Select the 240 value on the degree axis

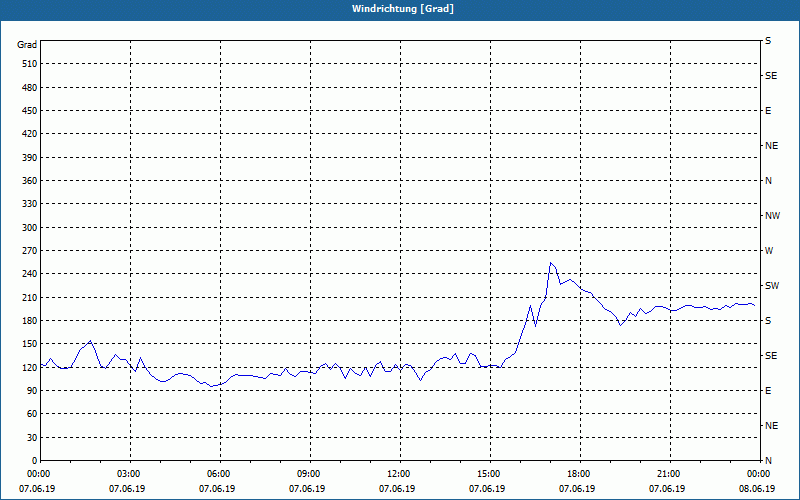[30, 273]
